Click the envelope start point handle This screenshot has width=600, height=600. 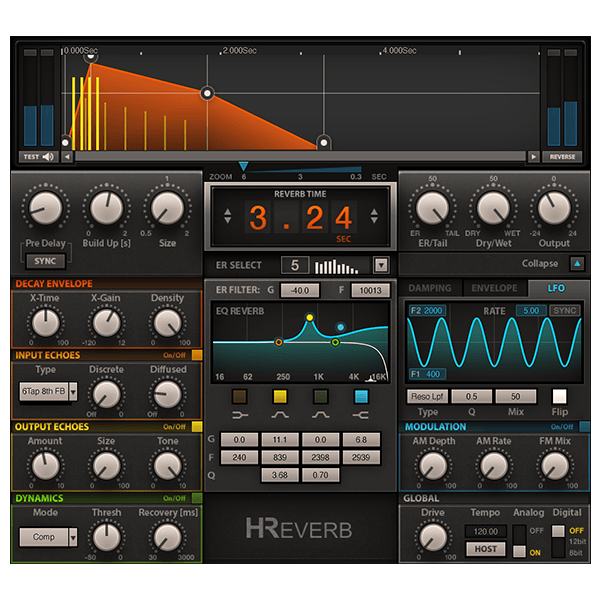(65, 143)
